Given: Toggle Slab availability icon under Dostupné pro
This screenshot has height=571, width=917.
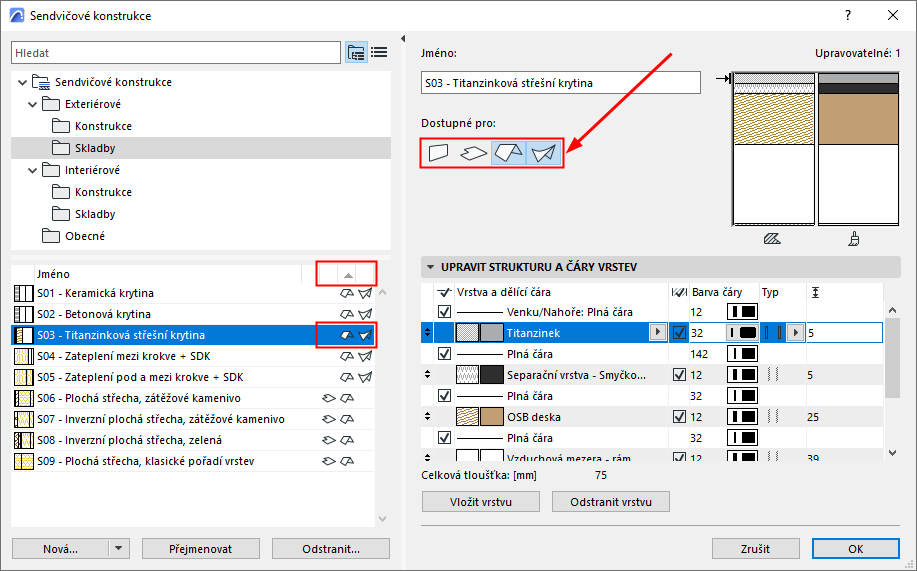Looking at the screenshot, I should (x=474, y=153).
